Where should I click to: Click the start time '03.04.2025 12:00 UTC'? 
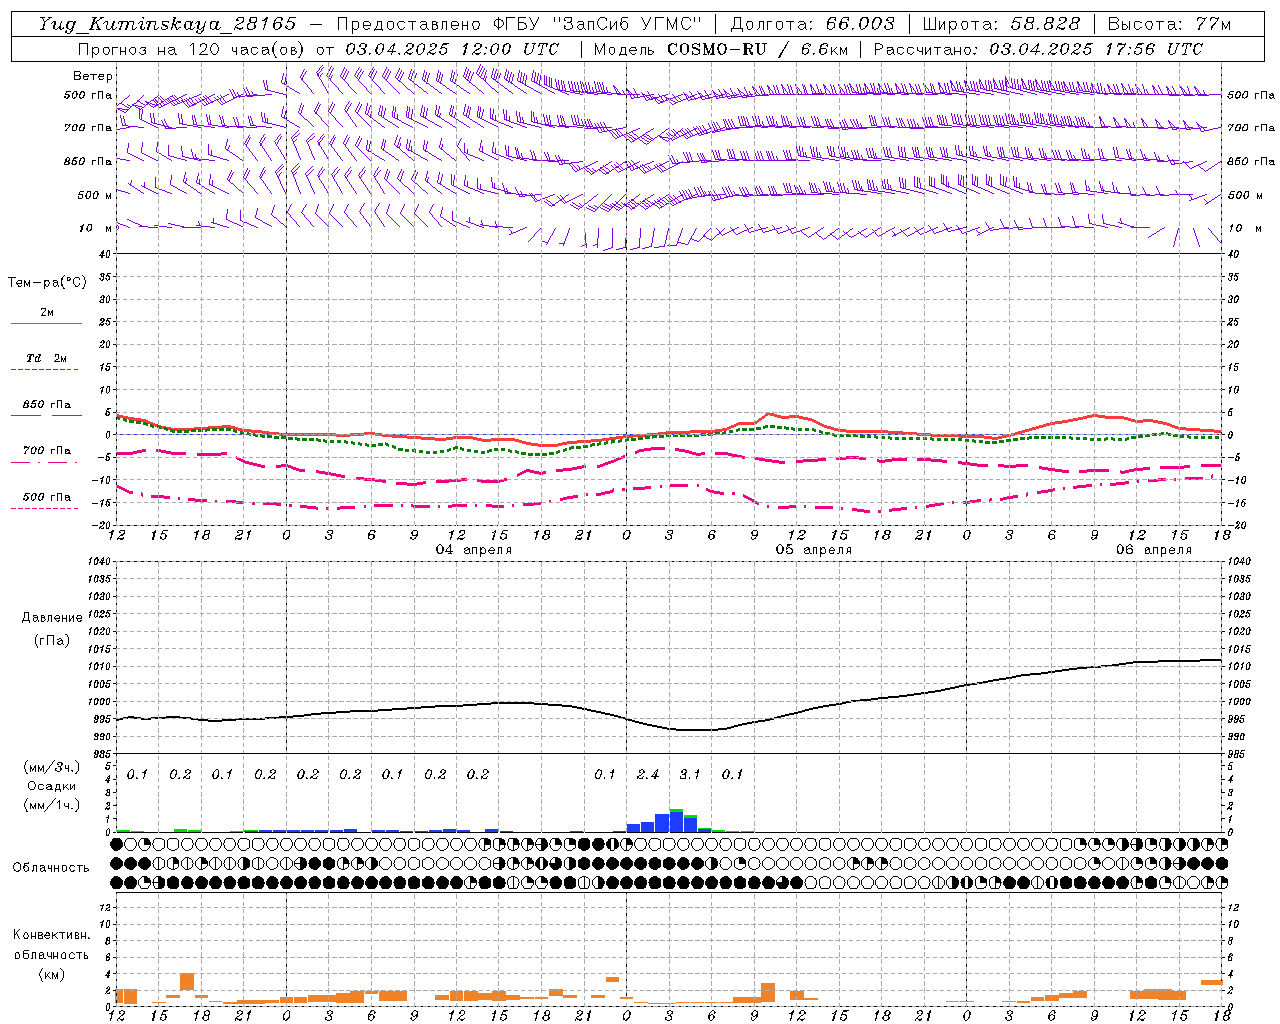(x=452, y=49)
